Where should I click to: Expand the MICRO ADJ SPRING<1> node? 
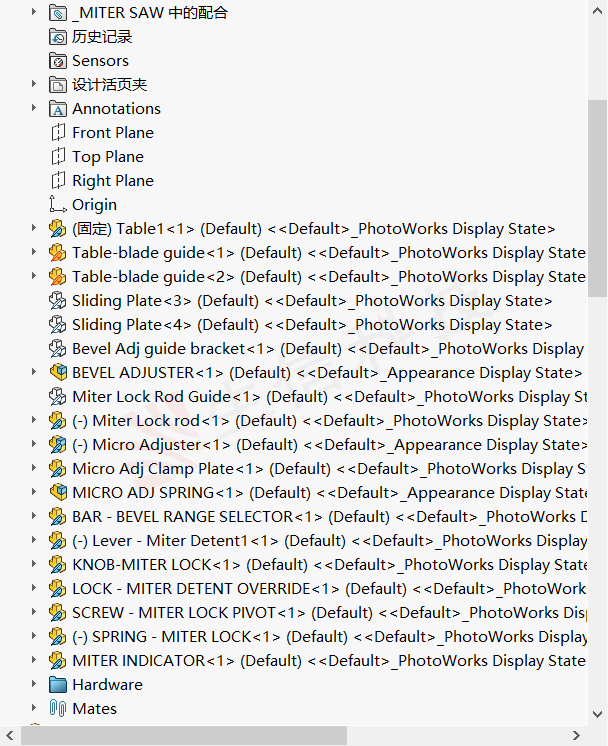[33, 491]
